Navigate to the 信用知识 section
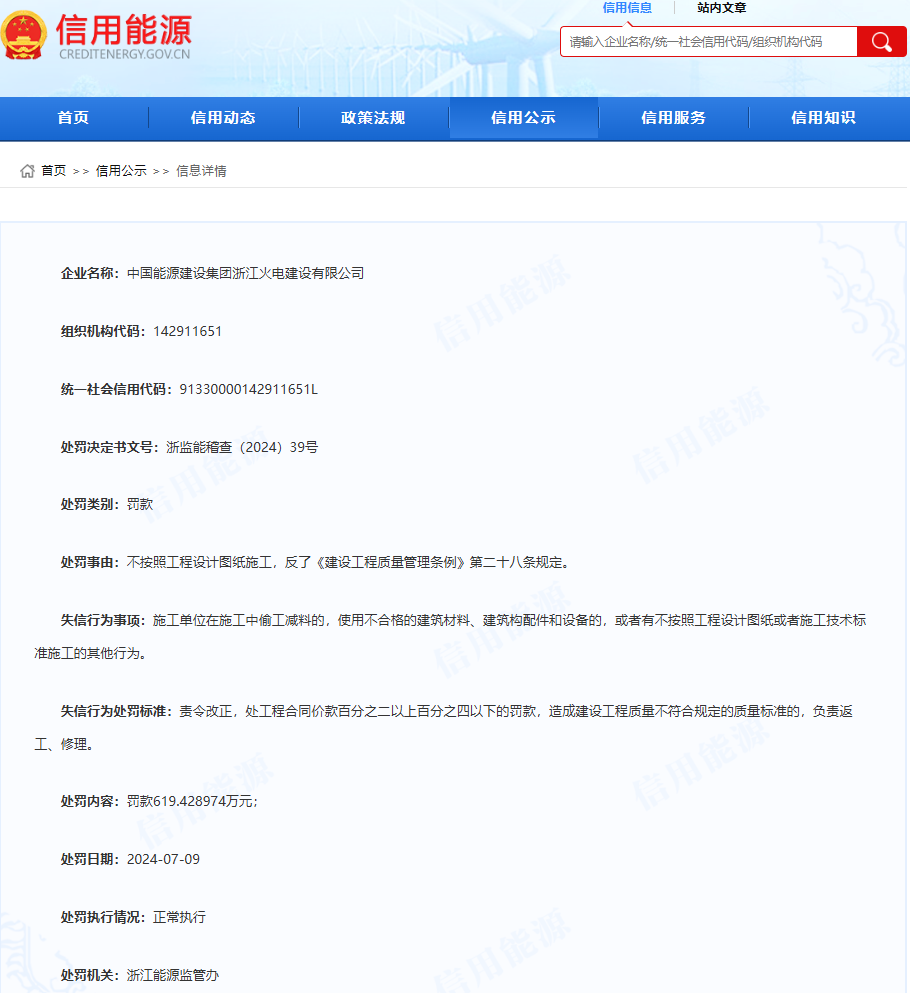 click(823, 118)
